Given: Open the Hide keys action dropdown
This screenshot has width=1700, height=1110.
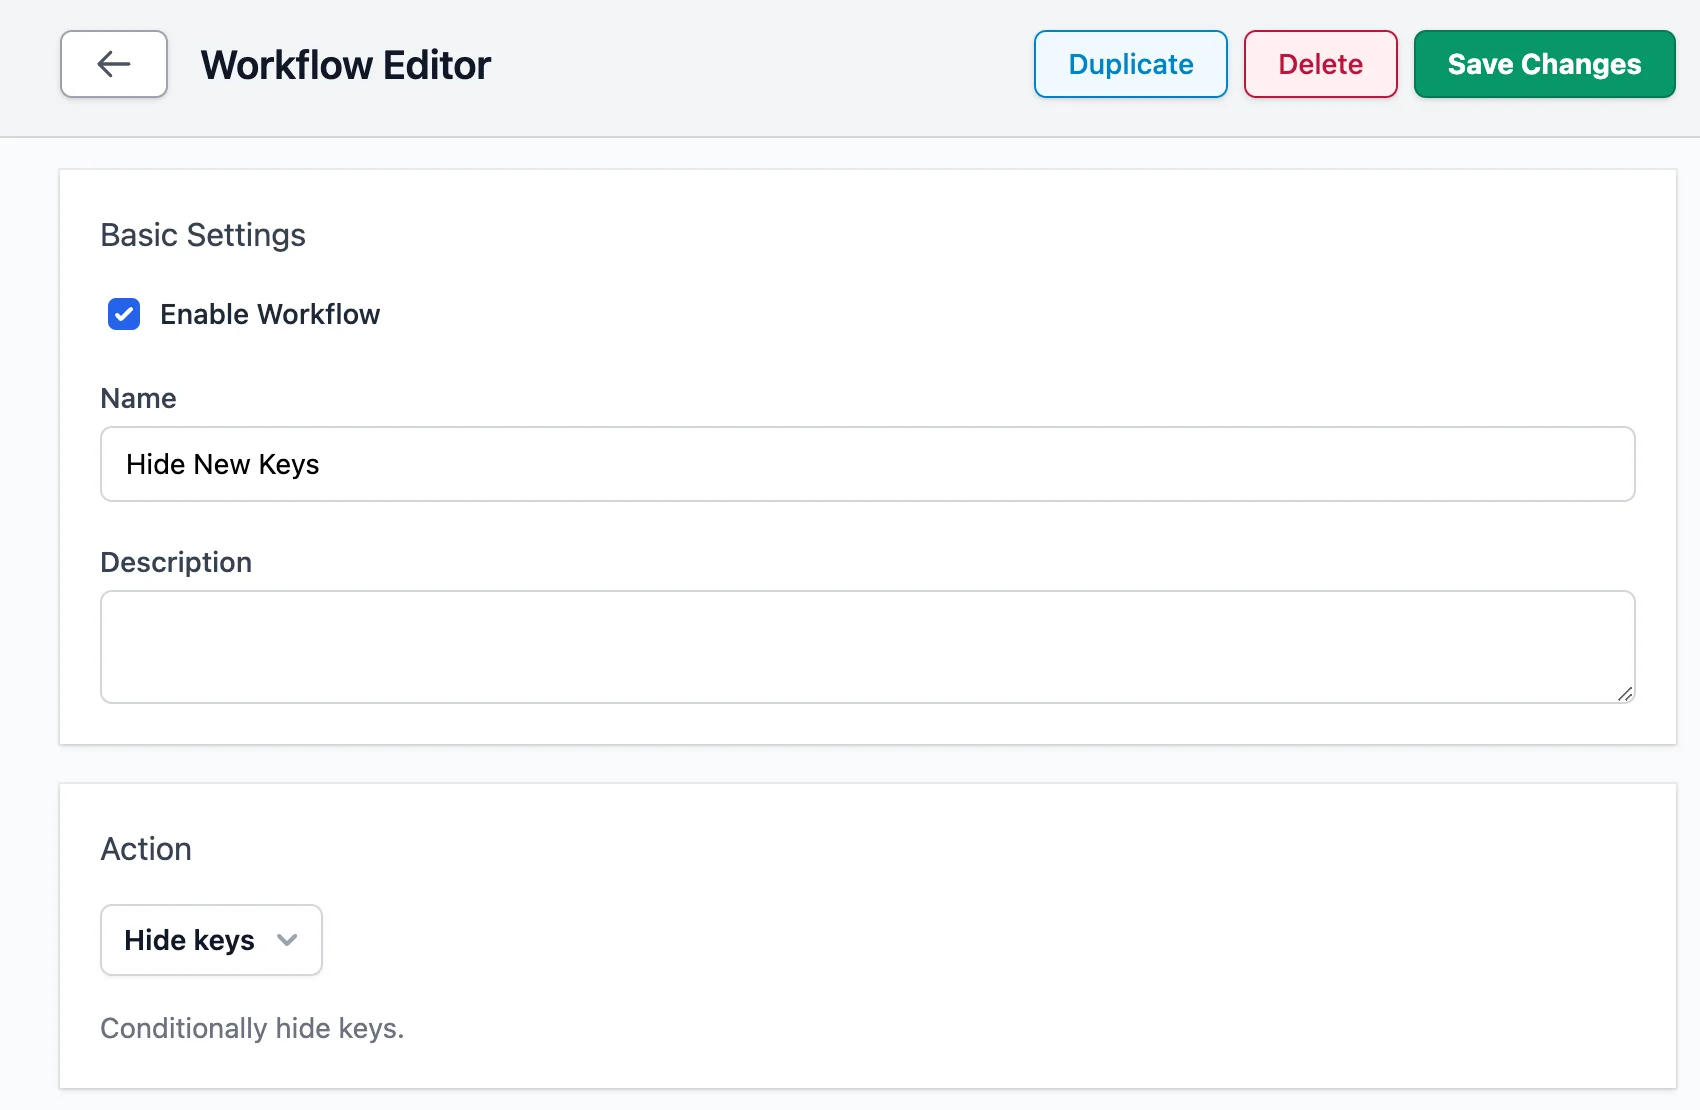Looking at the screenshot, I should pos(211,940).
